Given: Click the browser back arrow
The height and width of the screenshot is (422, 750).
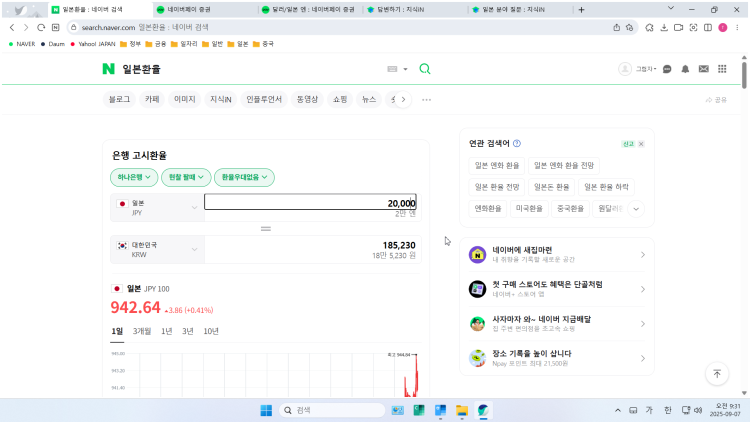Looking at the screenshot, I should click(12, 28).
